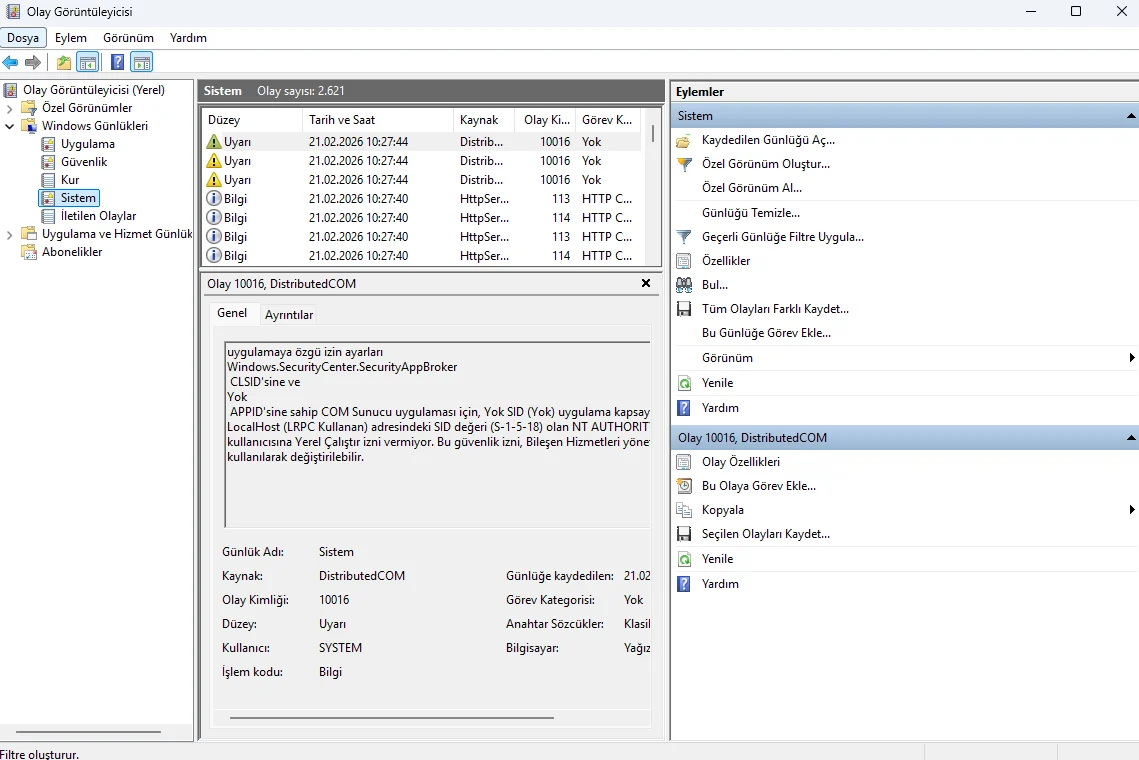Click the binoculars icon next to Bul
The height and width of the screenshot is (760, 1139).
(x=684, y=285)
